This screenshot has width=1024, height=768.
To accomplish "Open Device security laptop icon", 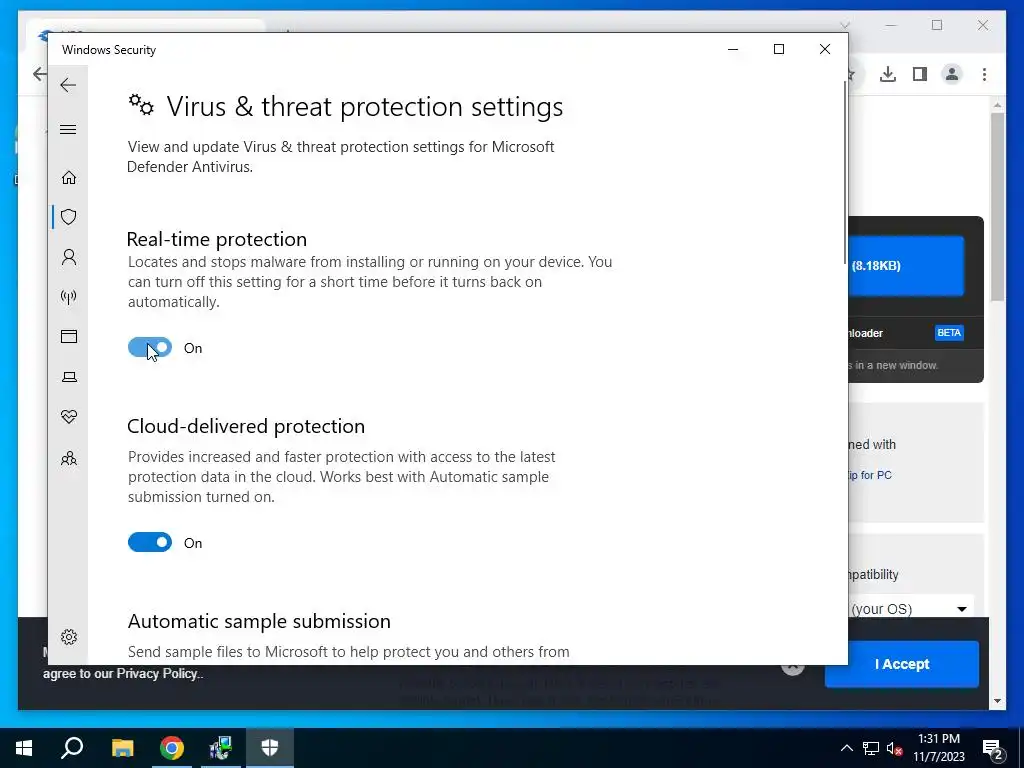I will click(69, 377).
